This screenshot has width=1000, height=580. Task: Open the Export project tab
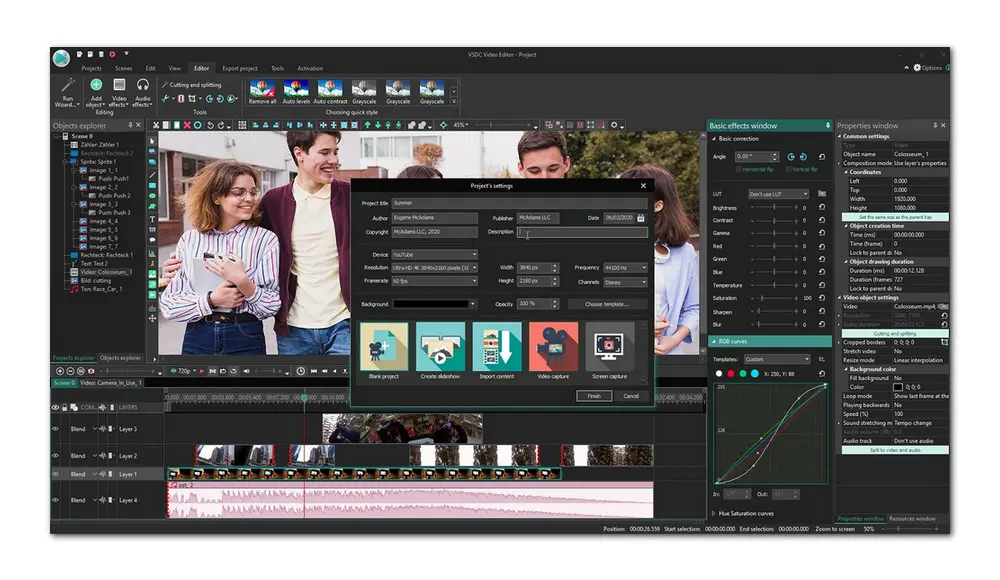click(240, 68)
